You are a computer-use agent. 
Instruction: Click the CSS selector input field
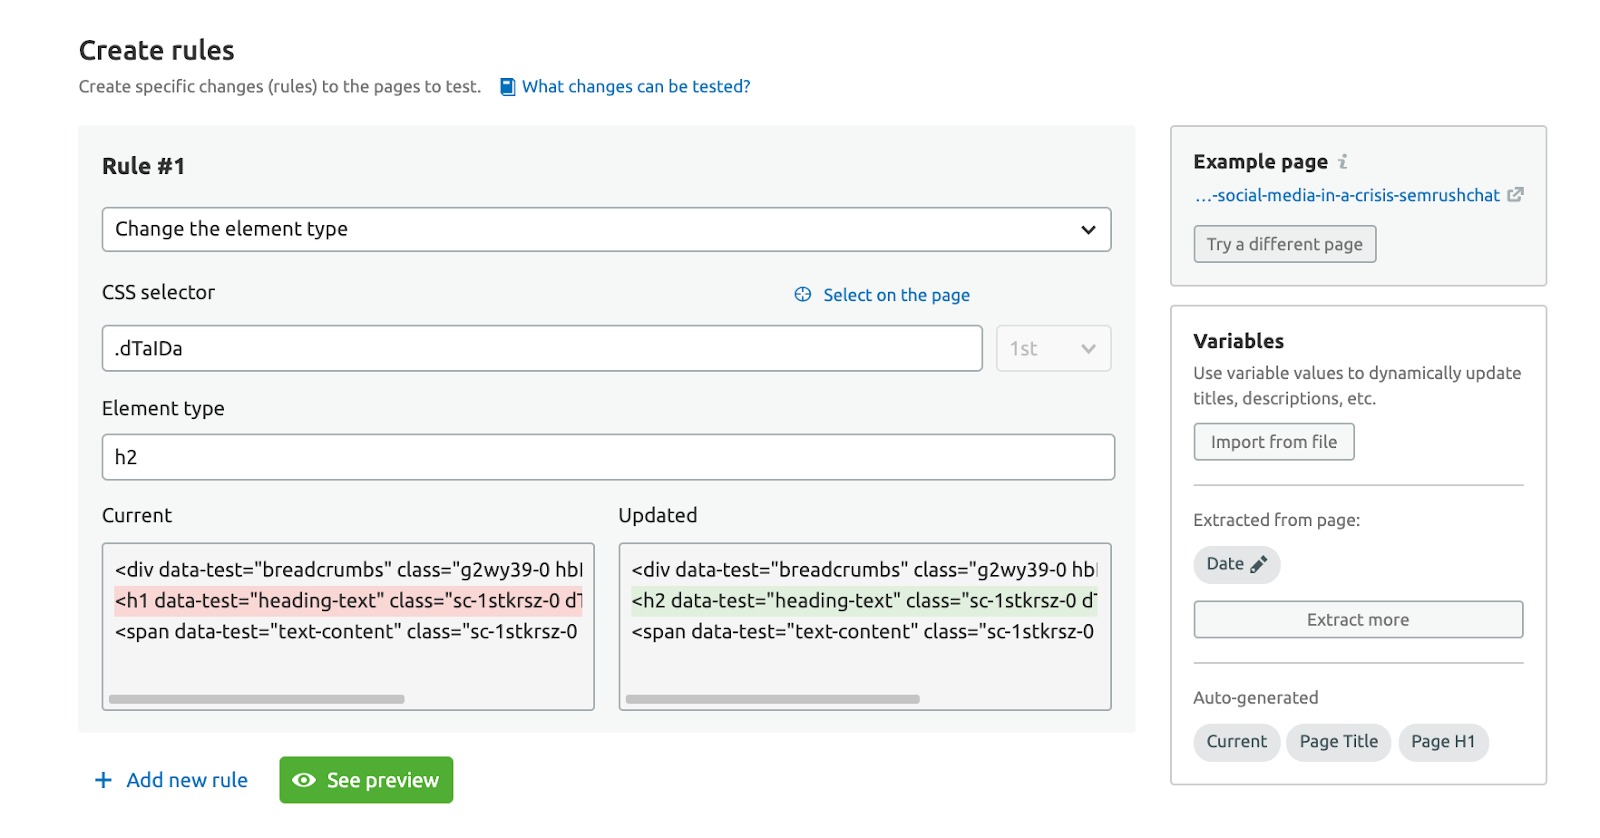[541, 348]
